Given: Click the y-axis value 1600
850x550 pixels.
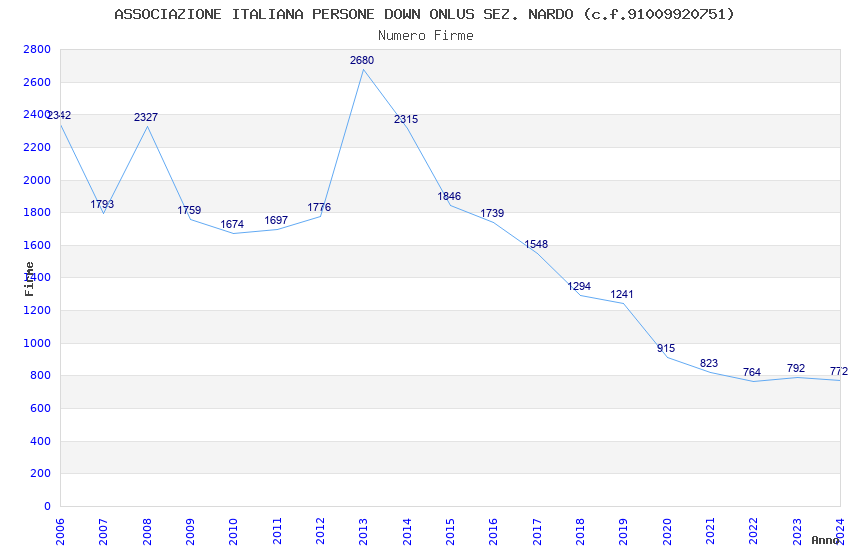Looking at the screenshot, I should click(37, 245).
